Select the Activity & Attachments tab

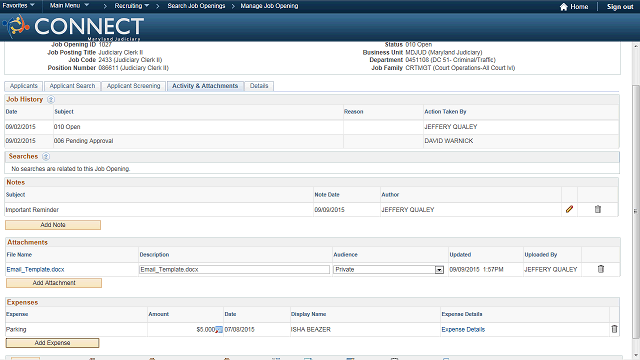pyautogui.click(x=205, y=86)
